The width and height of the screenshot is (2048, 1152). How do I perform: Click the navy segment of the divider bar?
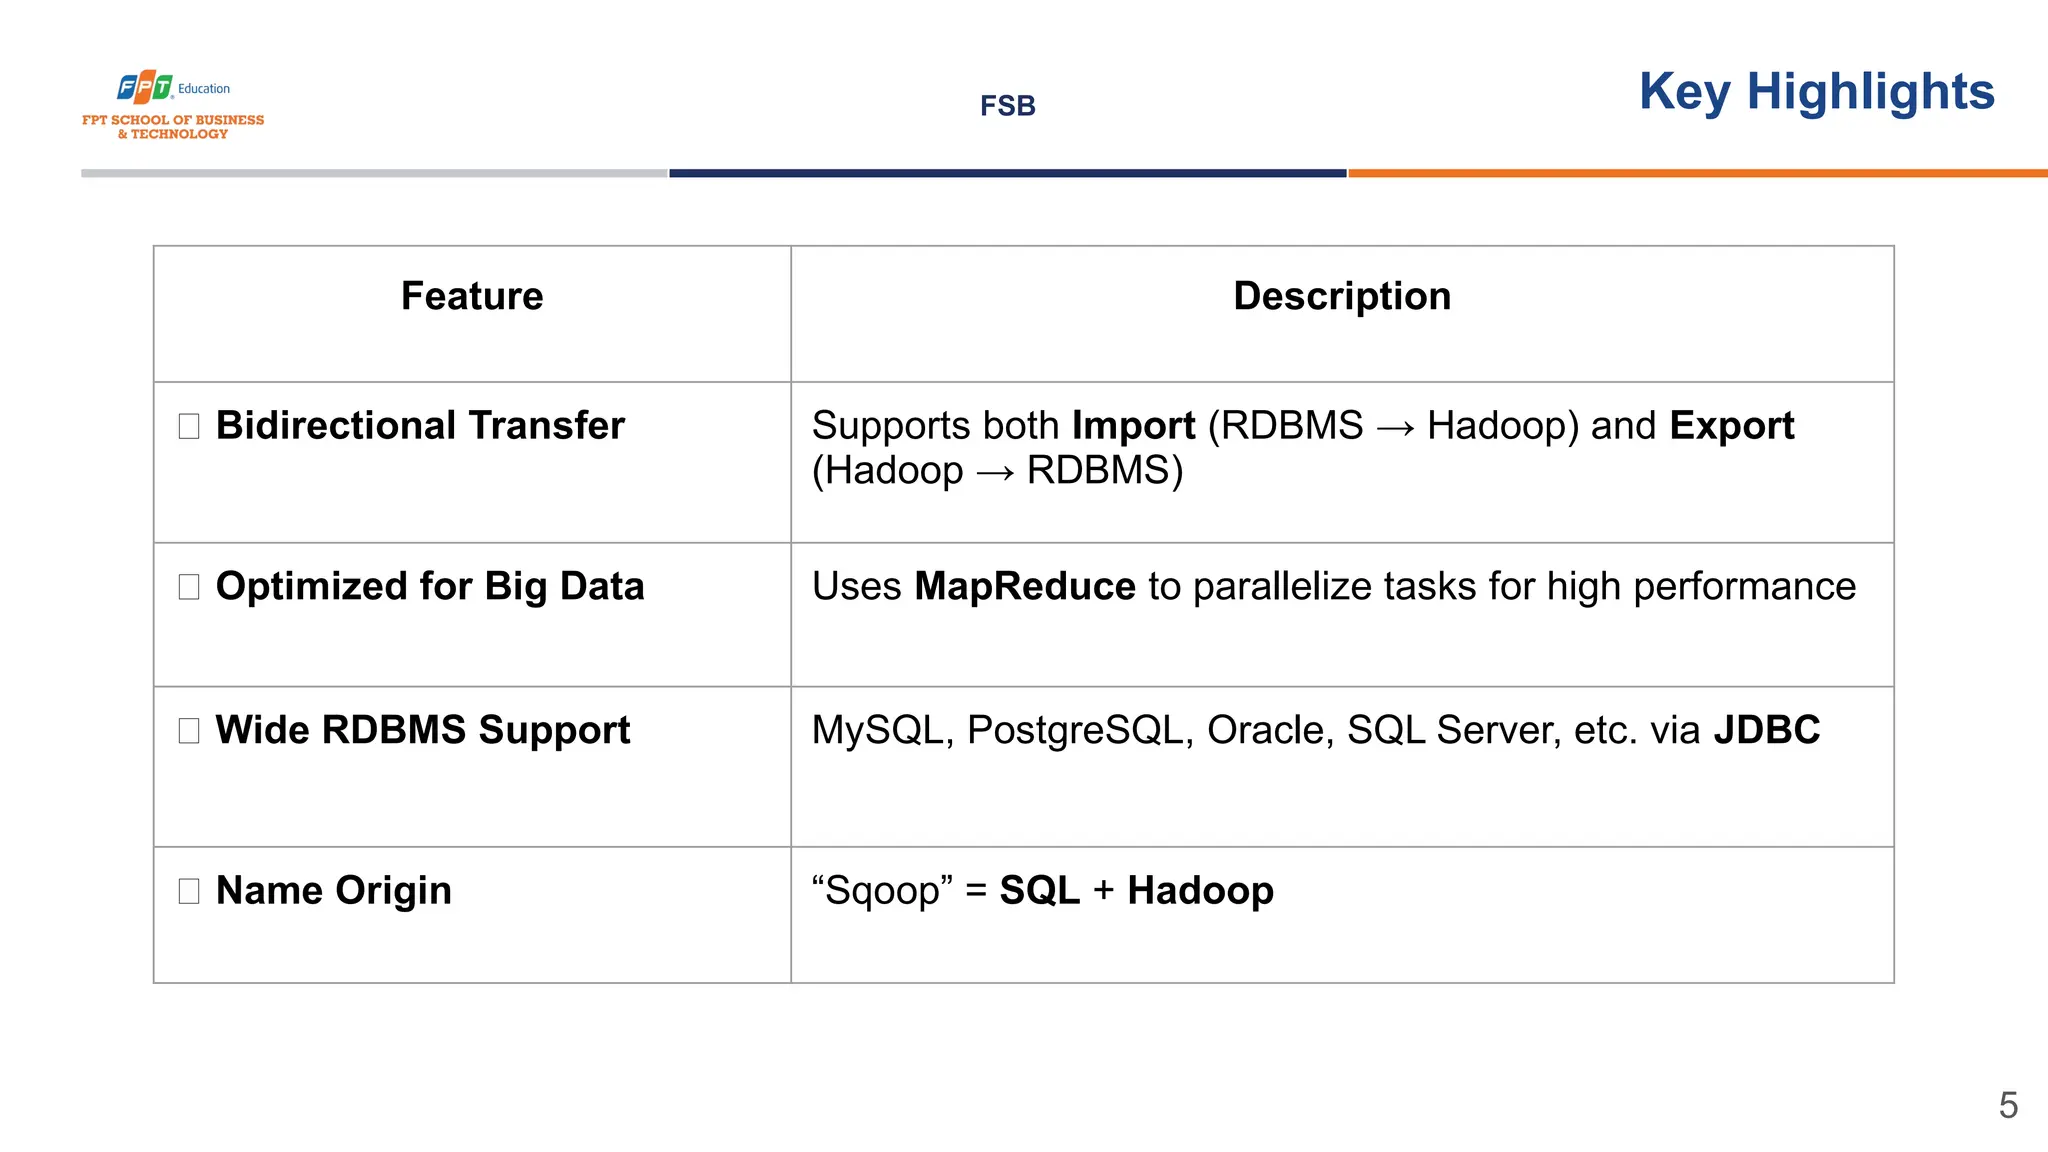[1007, 173]
